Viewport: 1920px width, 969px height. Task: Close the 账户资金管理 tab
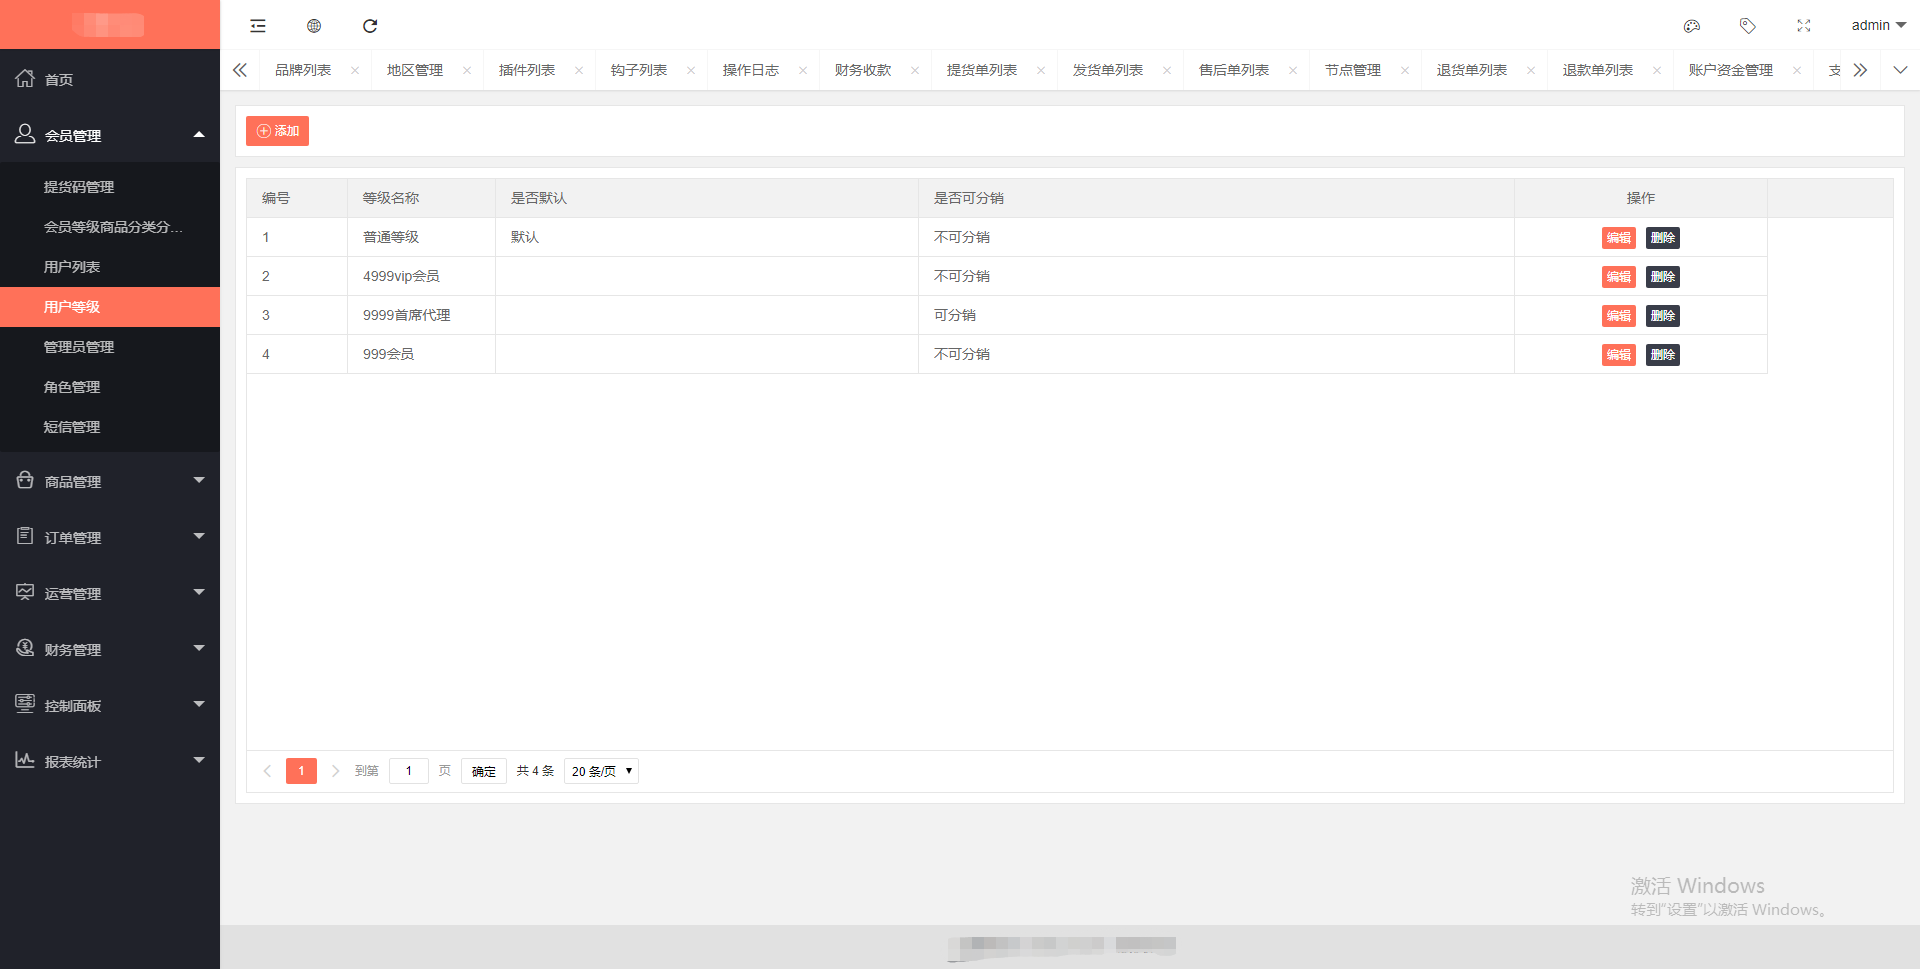point(1797,70)
